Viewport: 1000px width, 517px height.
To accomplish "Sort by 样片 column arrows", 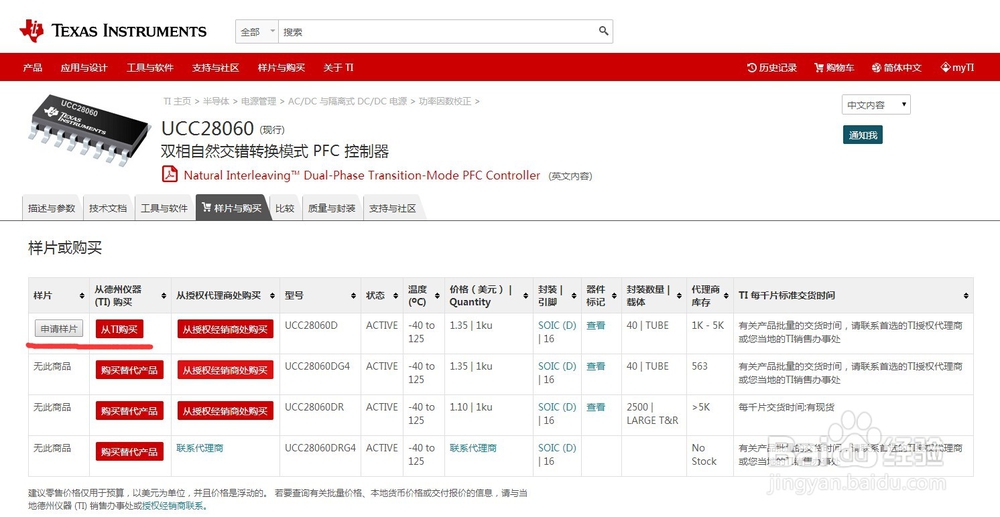I will click(82, 296).
